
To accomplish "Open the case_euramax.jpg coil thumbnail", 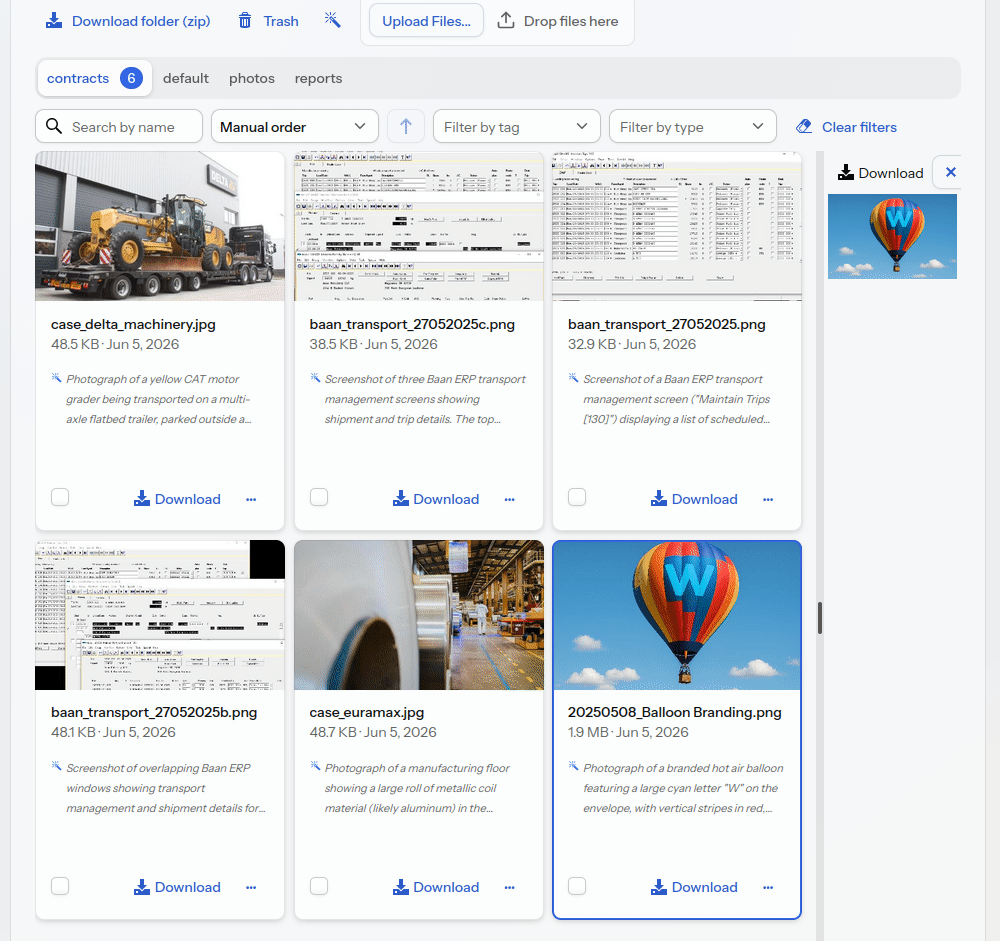I will tap(418, 615).
